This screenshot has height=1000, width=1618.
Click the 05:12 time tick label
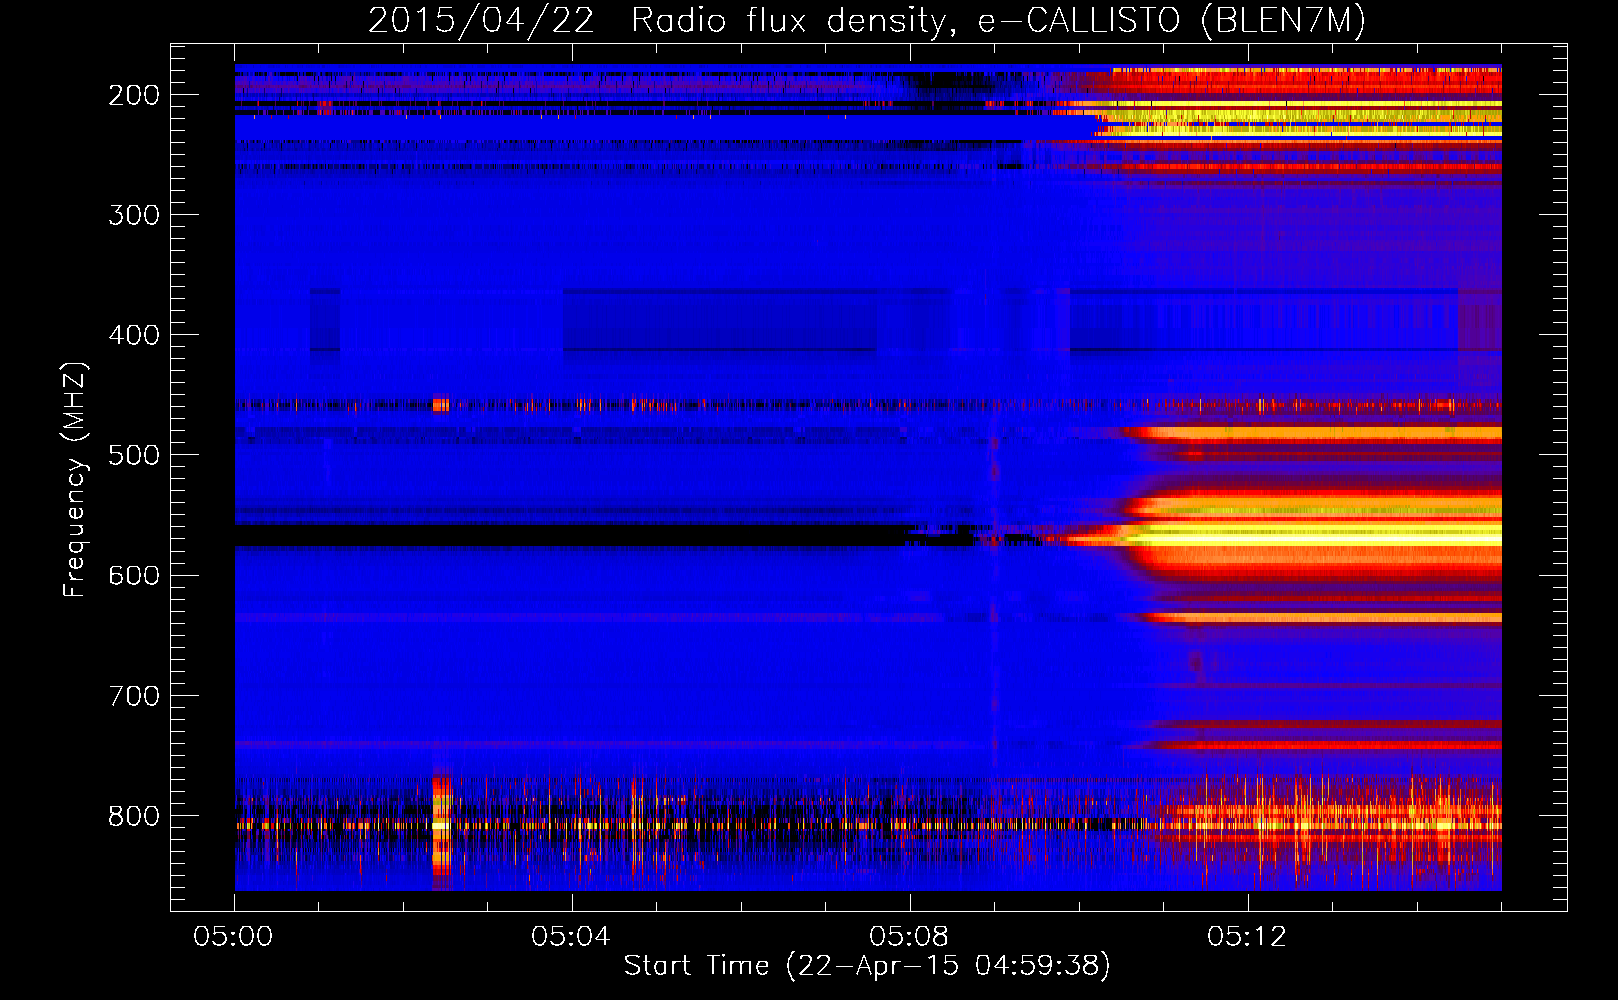point(1246,937)
